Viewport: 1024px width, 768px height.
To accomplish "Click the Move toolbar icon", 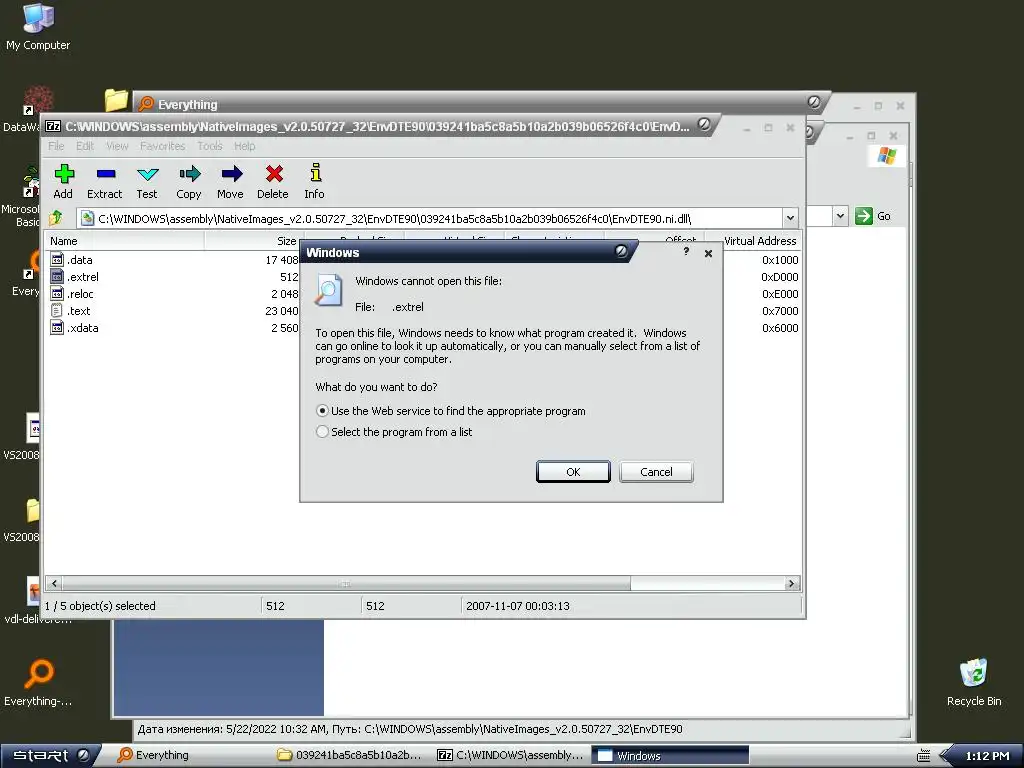I will [231, 174].
